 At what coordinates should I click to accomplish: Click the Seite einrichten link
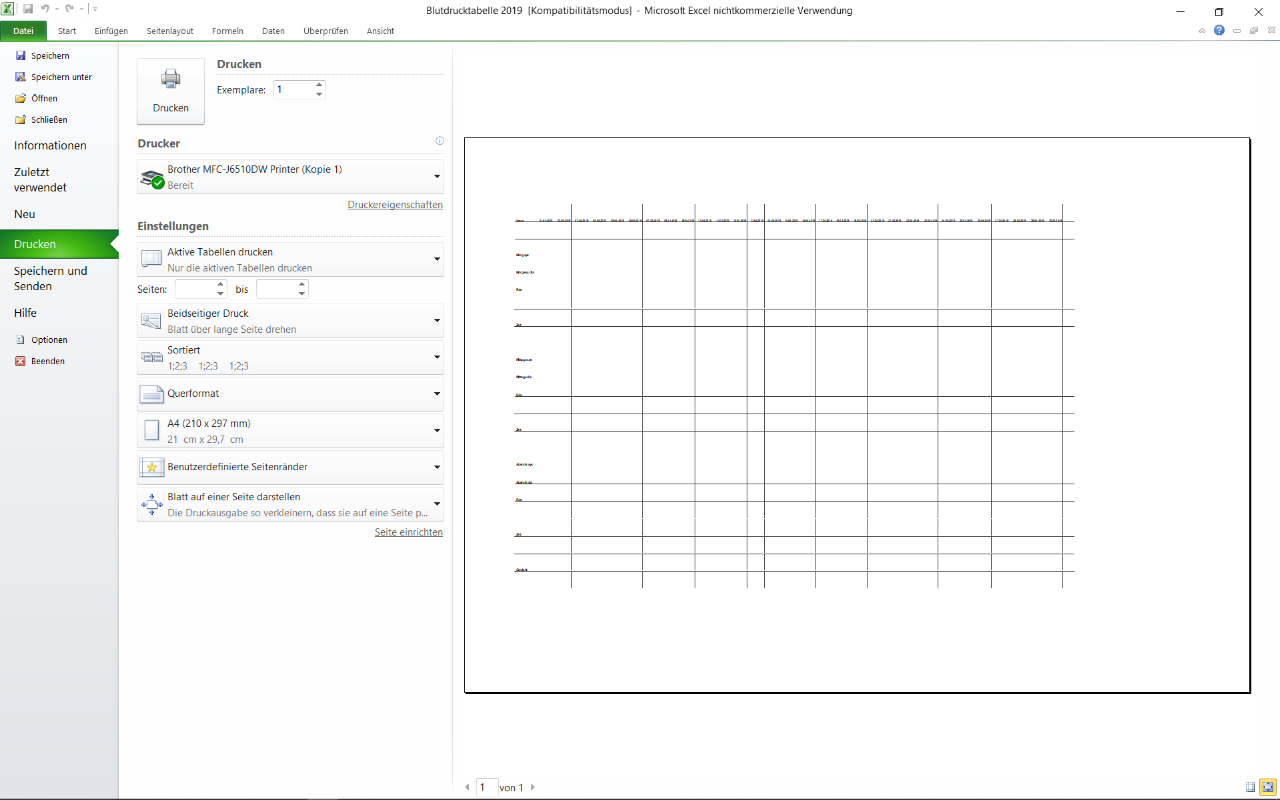[x=409, y=532]
